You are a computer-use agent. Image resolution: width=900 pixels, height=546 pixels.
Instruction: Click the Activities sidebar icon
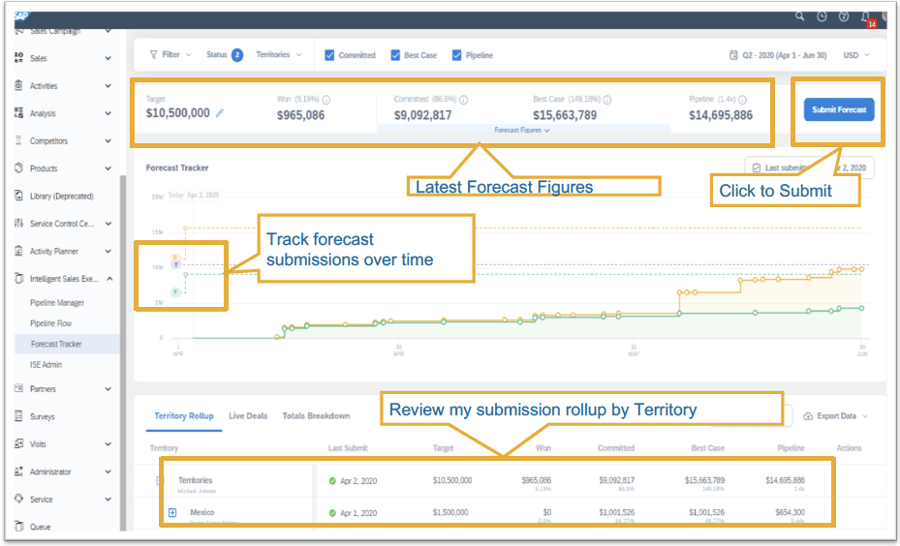(x=18, y=85)
